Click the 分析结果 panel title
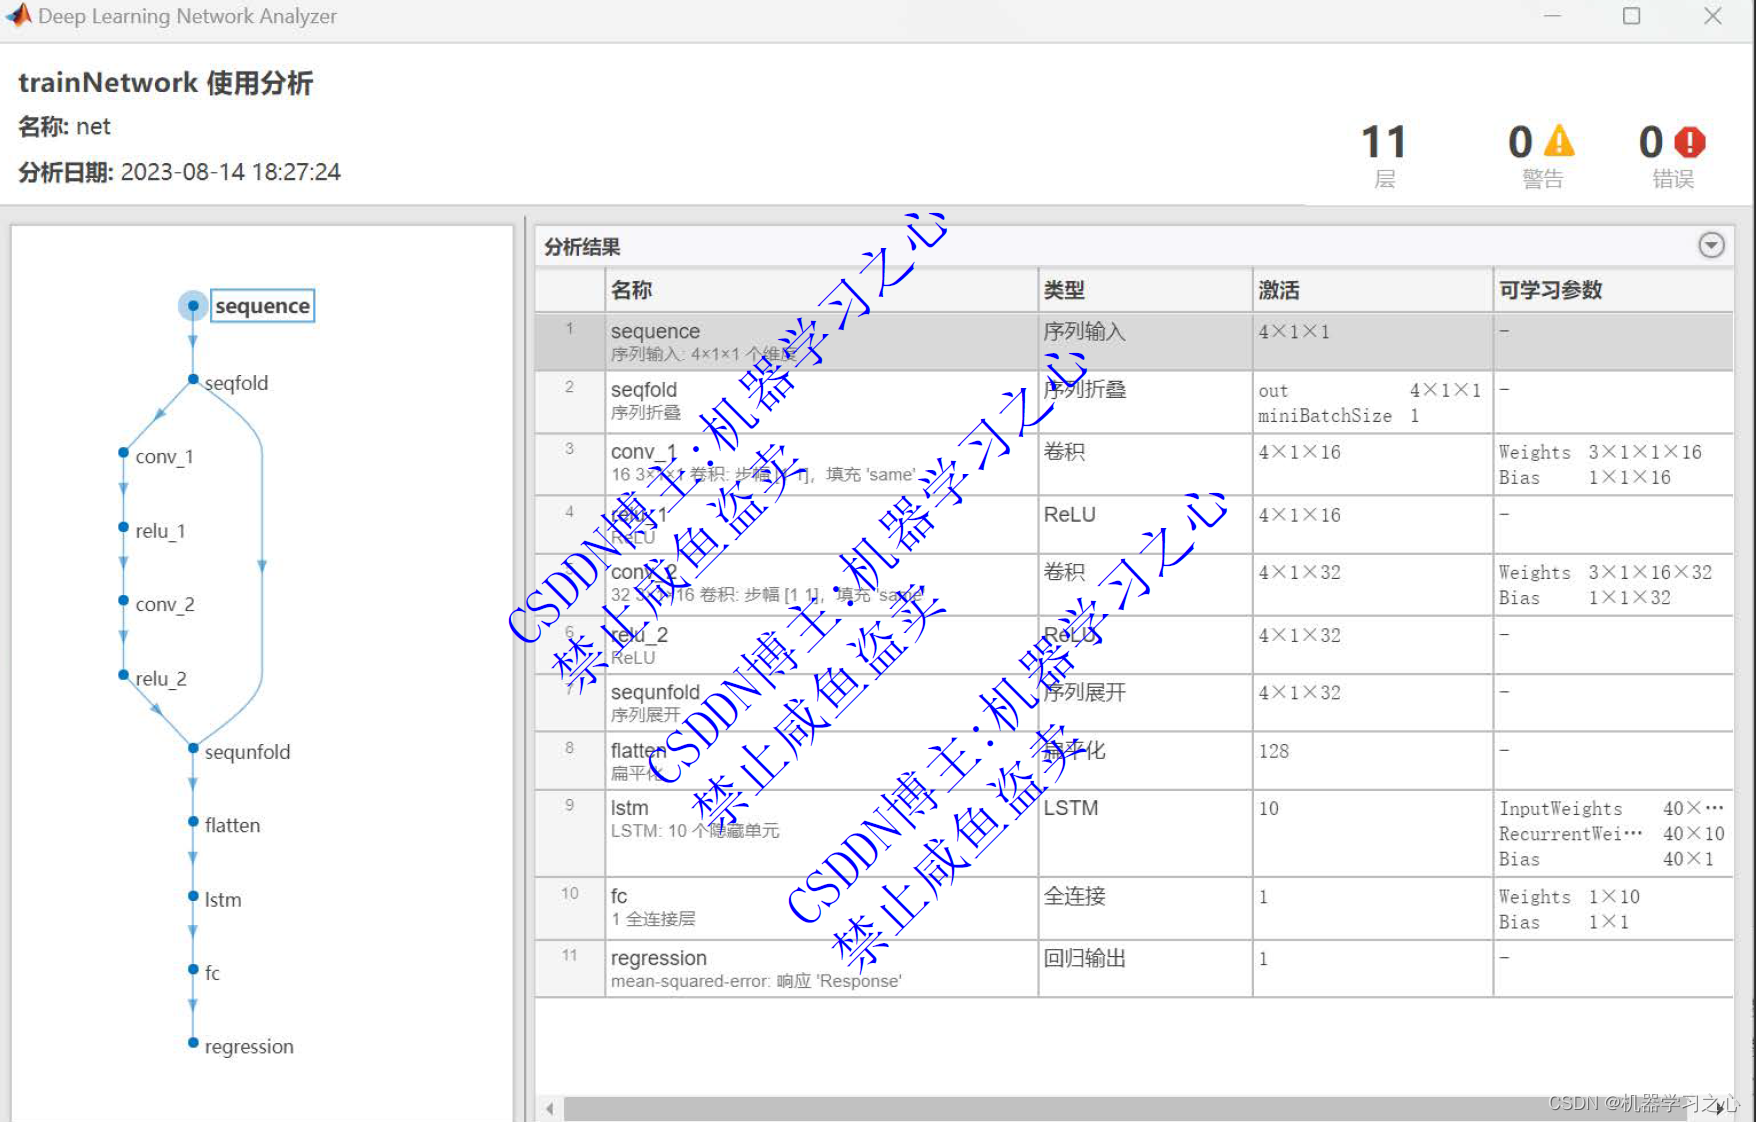This screenshot has width=1756, height=1122. click(582, 247)
